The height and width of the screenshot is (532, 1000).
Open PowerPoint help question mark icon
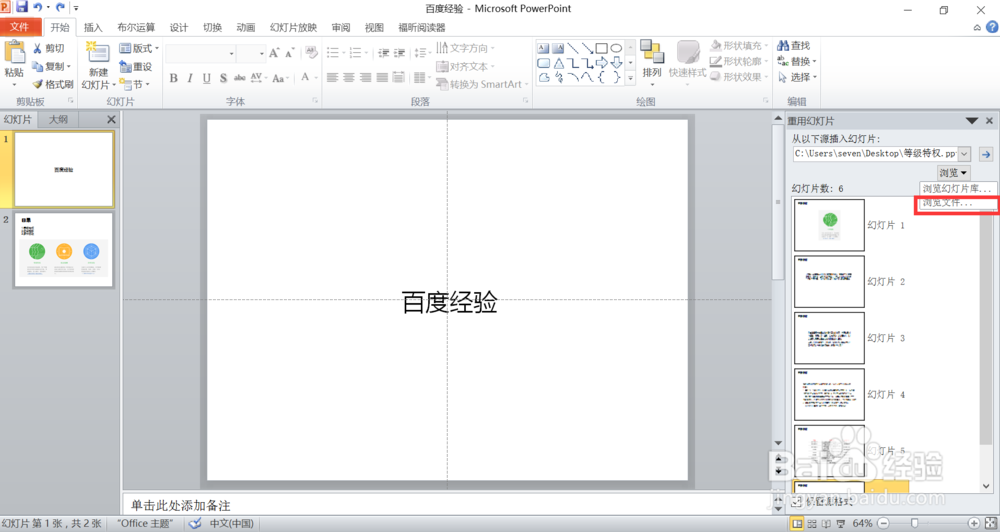click(992, 27)
